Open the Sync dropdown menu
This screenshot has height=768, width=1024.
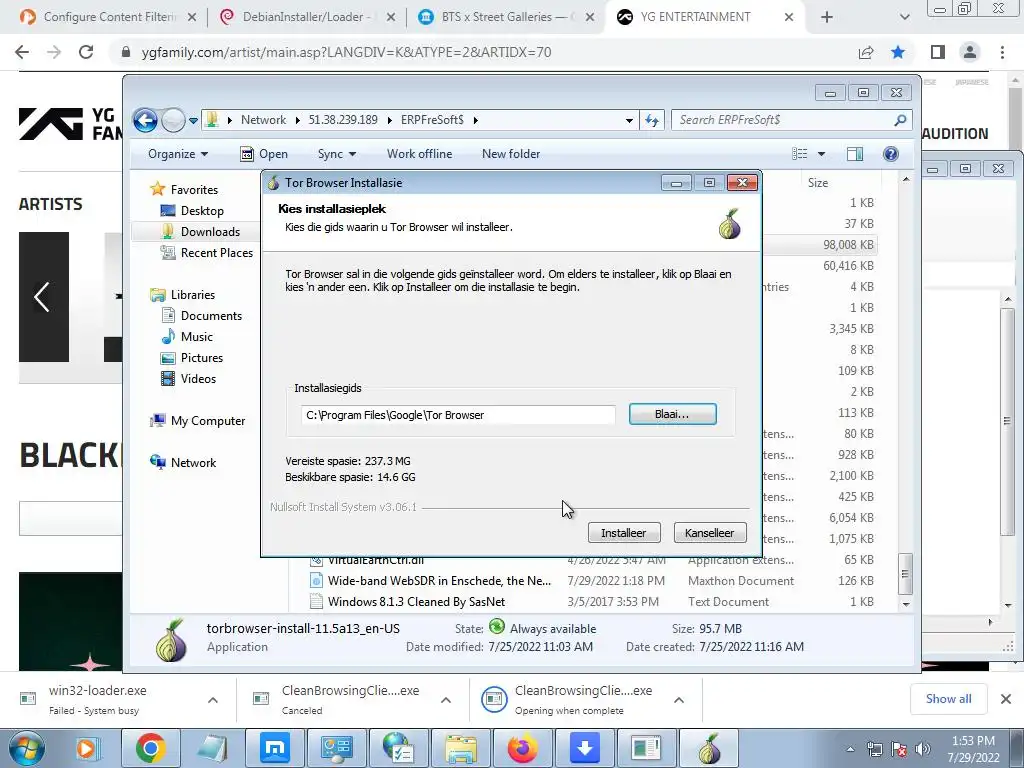336,154
